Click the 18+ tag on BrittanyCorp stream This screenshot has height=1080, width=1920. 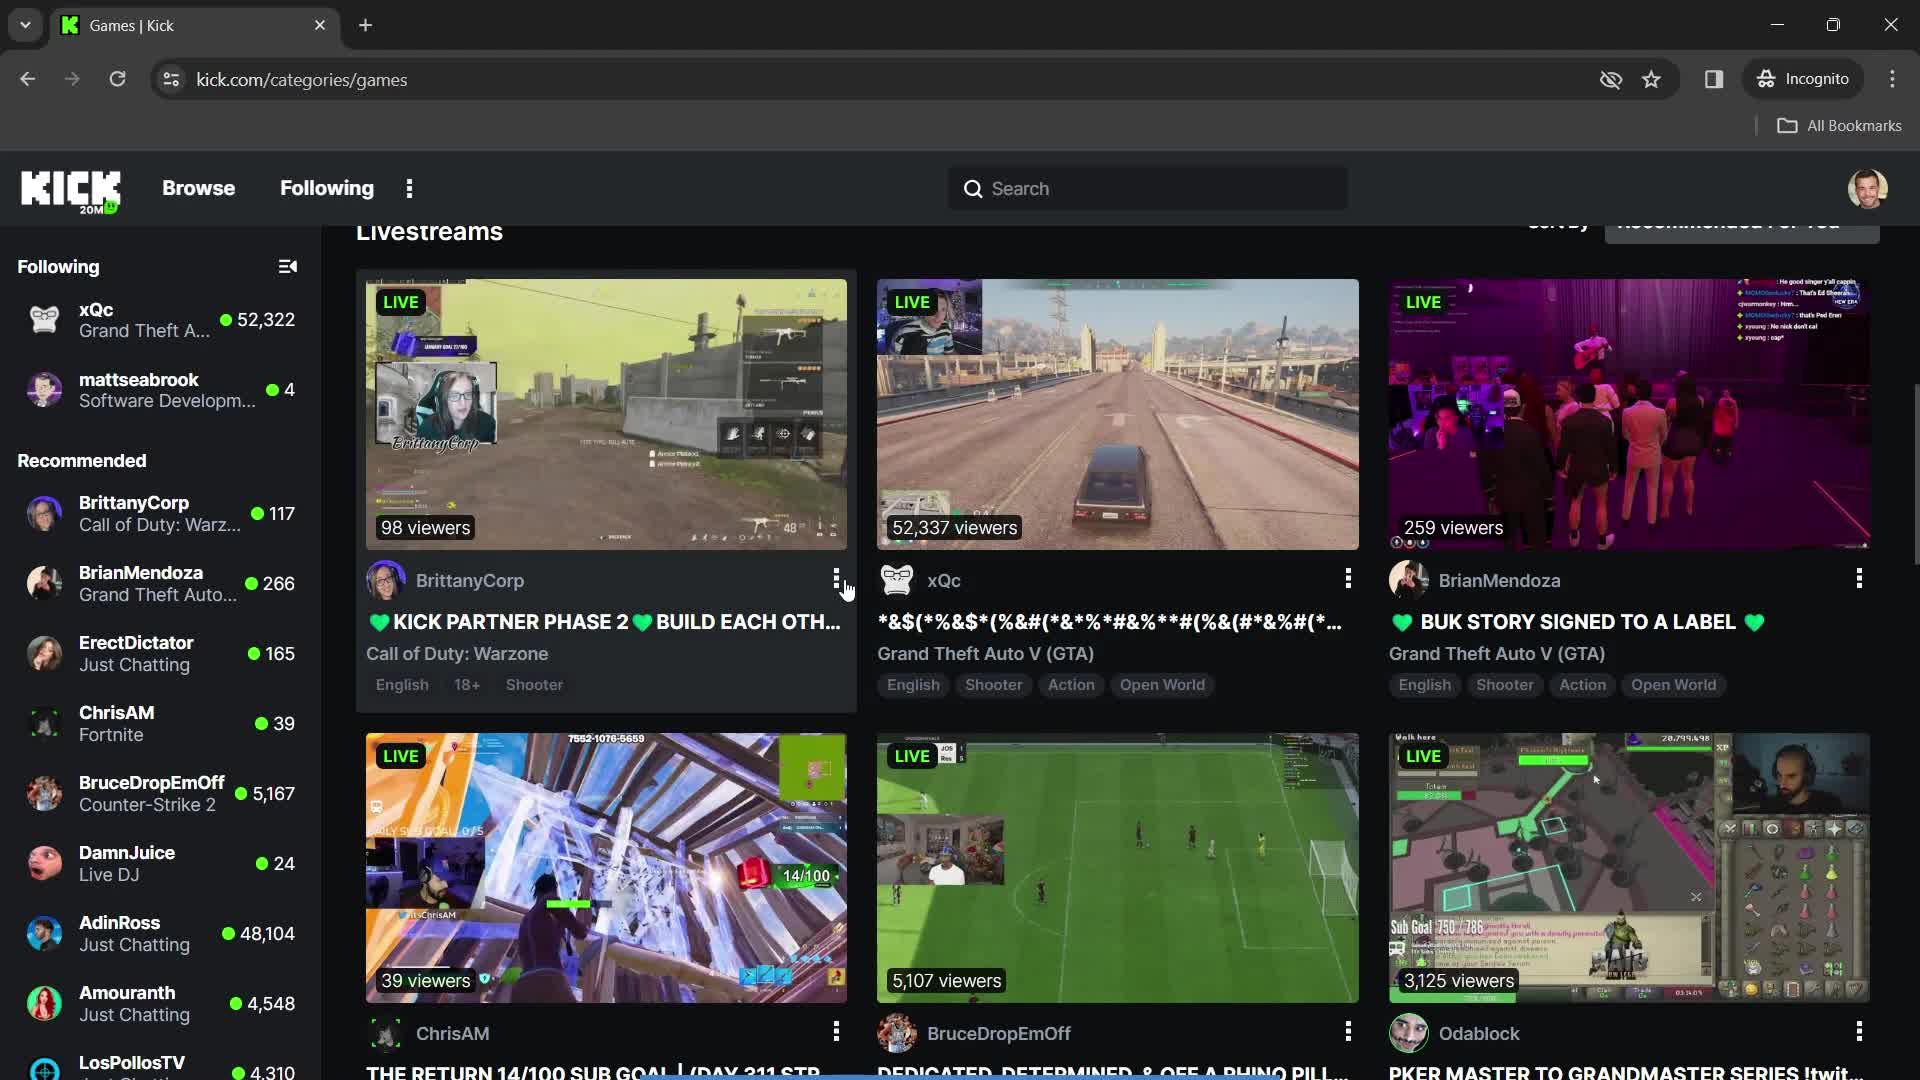[467, 685]
